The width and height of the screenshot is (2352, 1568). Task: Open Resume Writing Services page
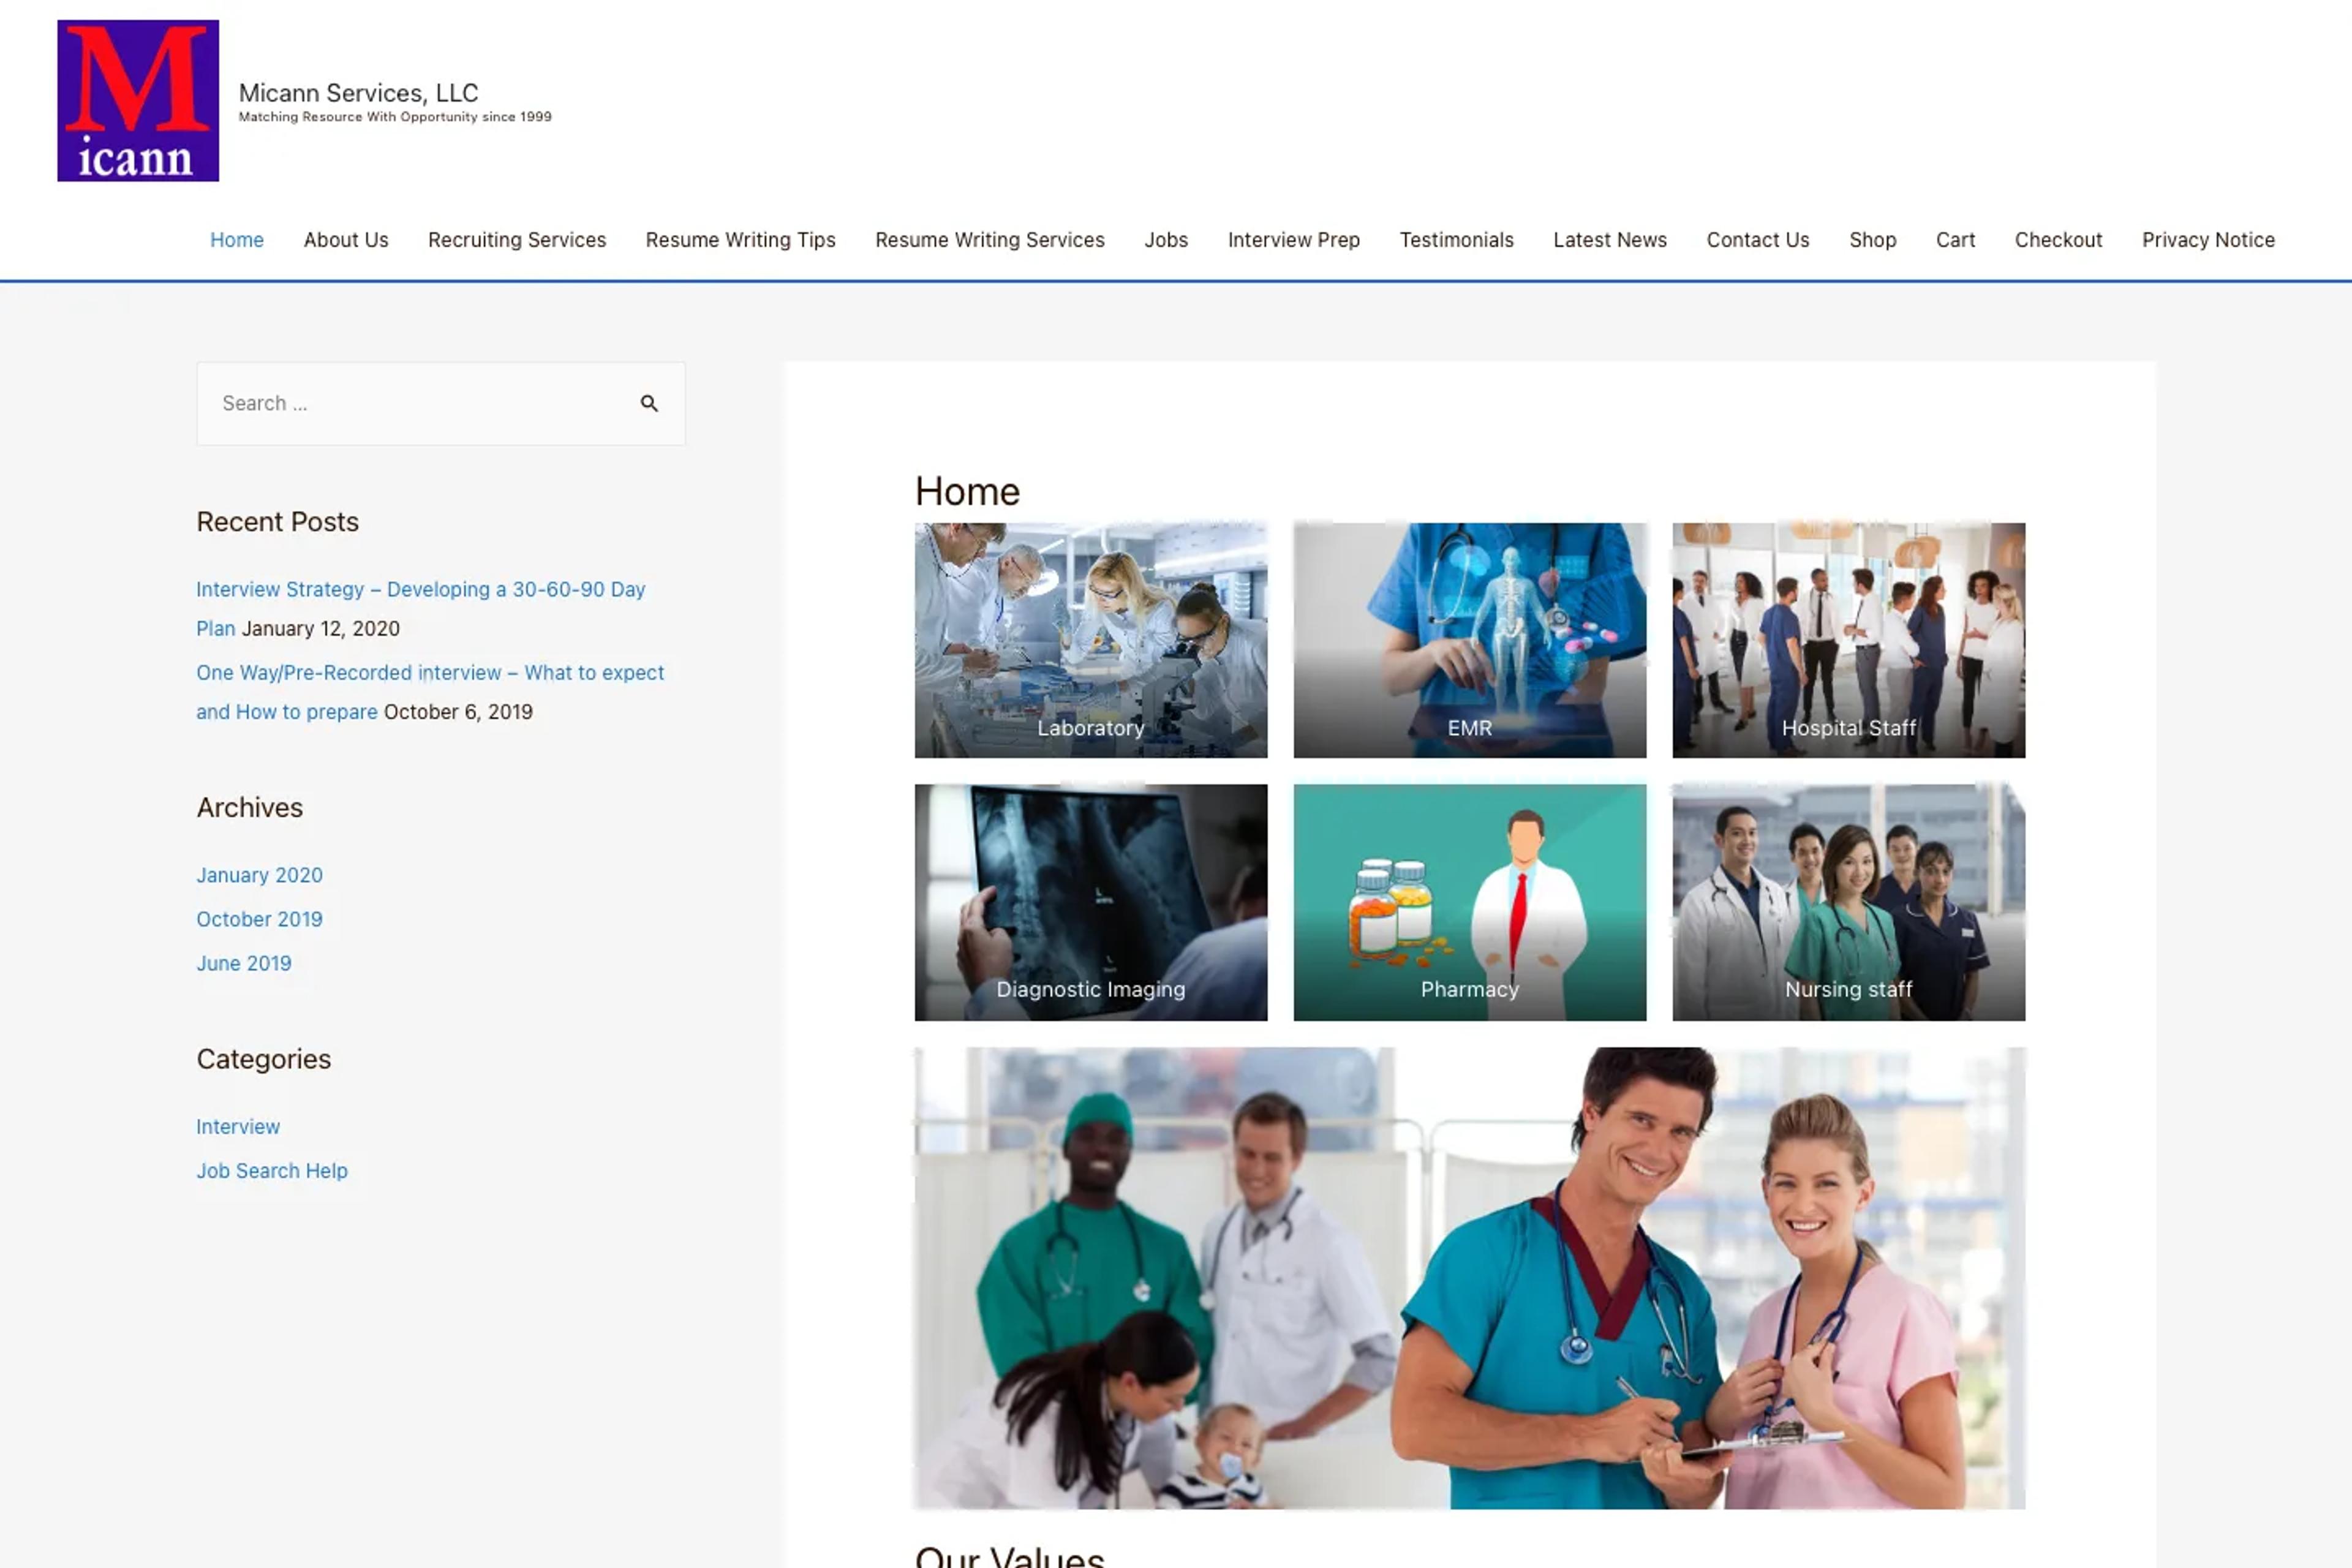point(989,240)
